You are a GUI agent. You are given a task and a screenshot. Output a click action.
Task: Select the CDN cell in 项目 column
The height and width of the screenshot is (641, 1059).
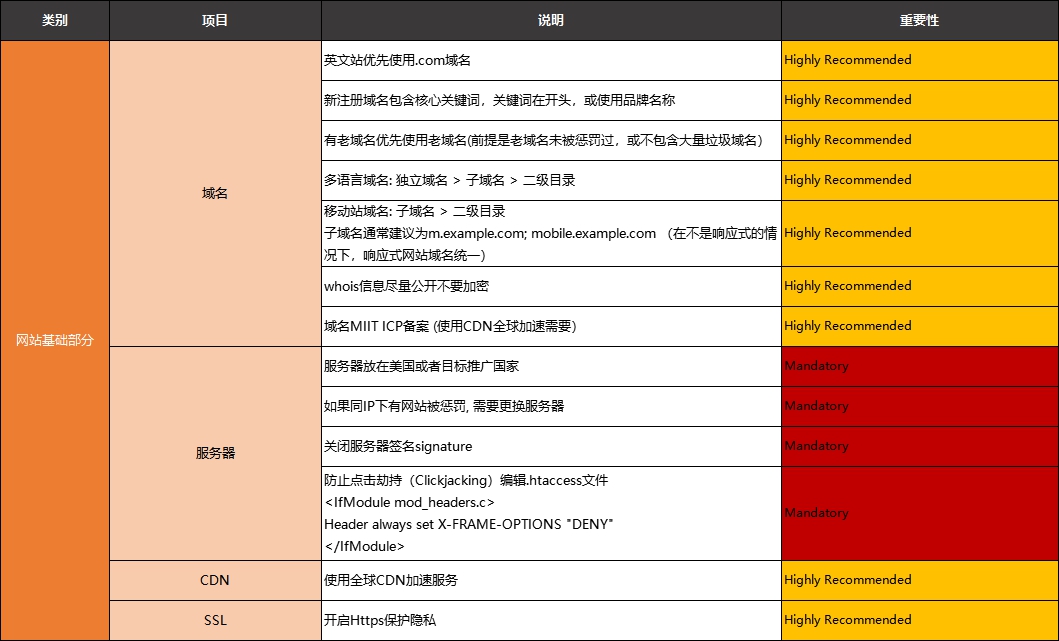pos(215,580)
